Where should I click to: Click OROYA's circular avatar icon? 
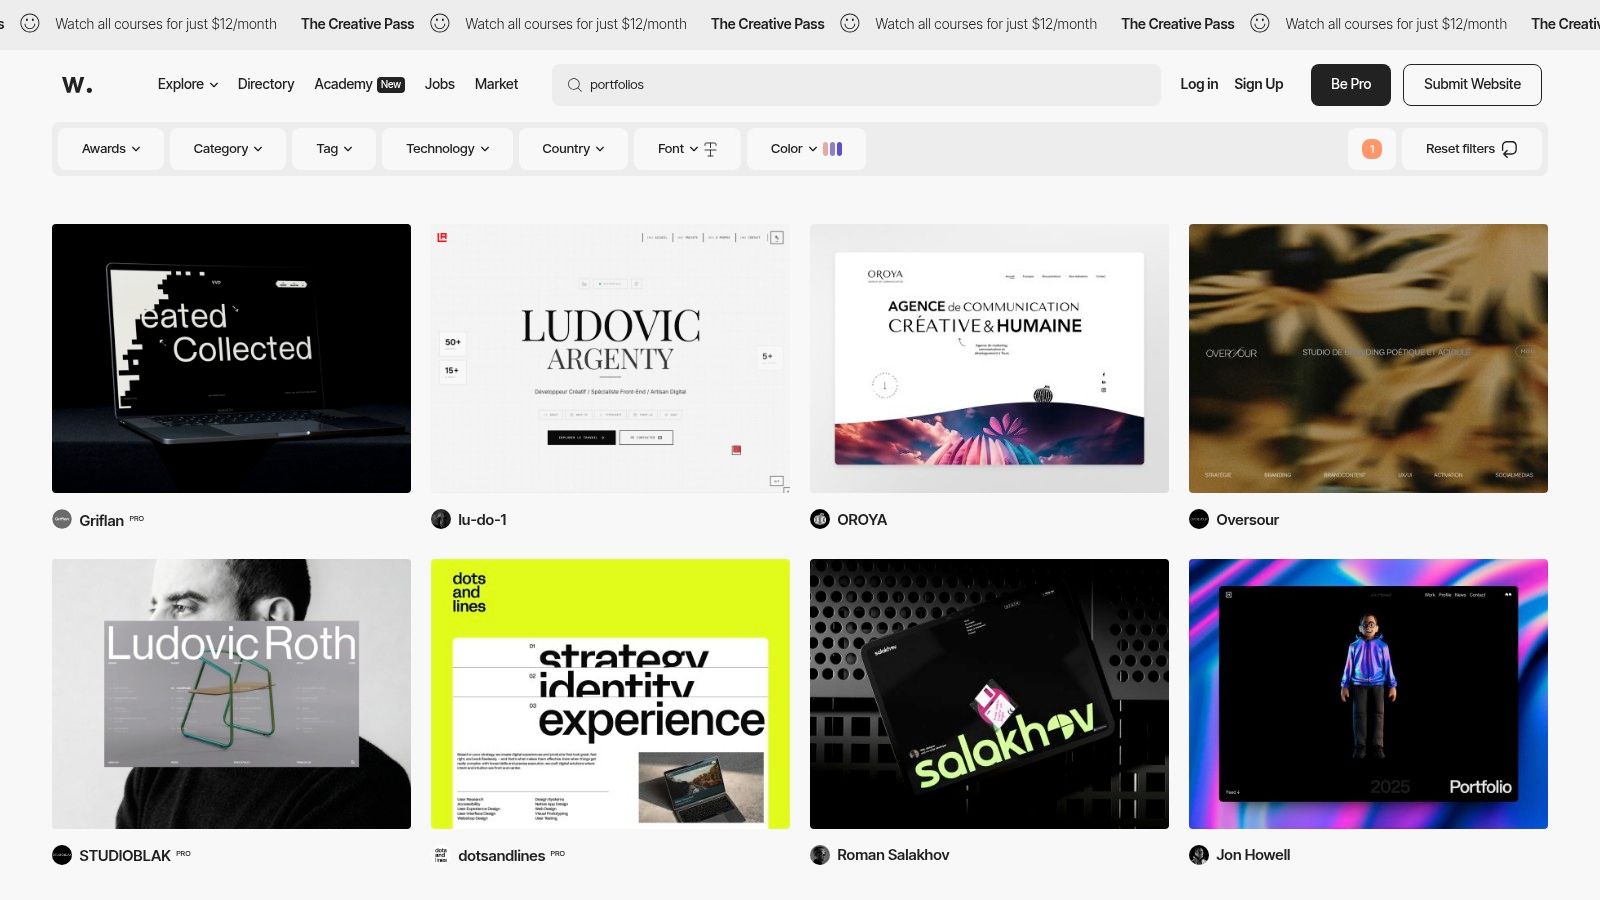click(820, 519)
